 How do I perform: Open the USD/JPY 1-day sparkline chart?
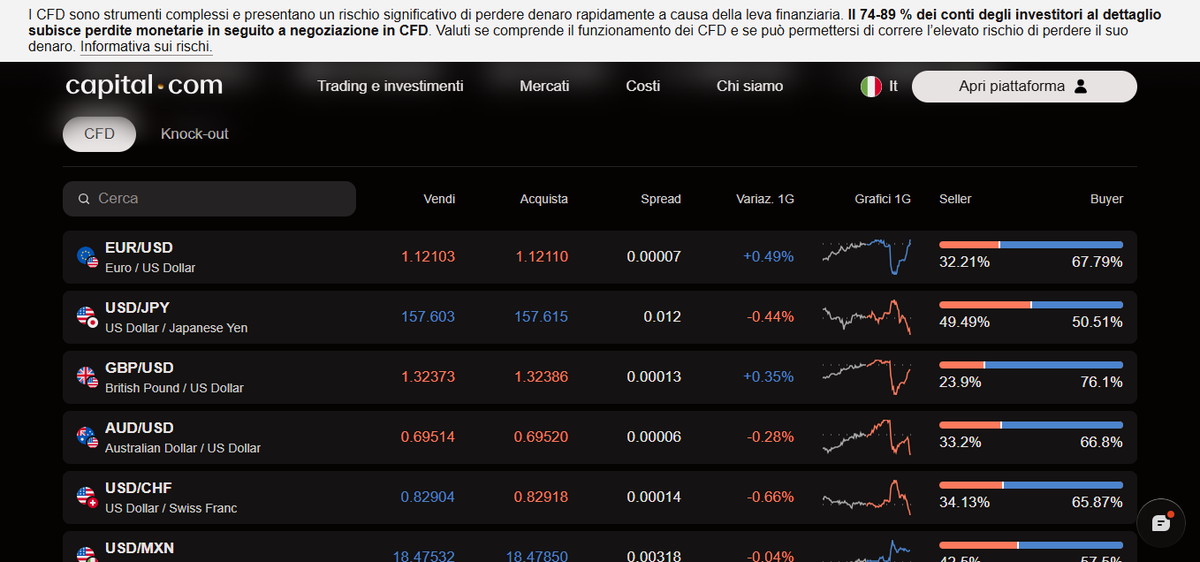coord(867,317)
